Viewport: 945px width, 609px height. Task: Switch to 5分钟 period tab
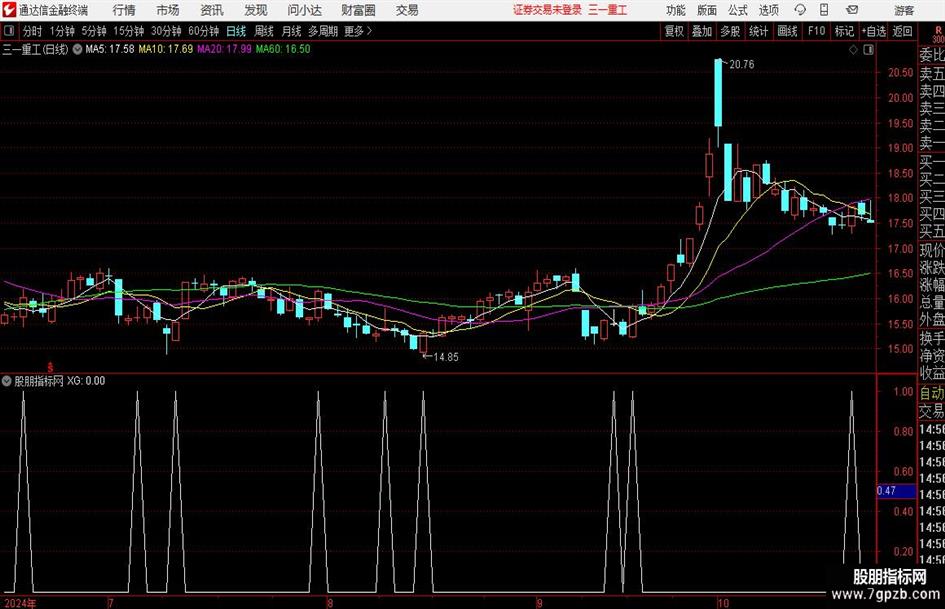[93, 31]
